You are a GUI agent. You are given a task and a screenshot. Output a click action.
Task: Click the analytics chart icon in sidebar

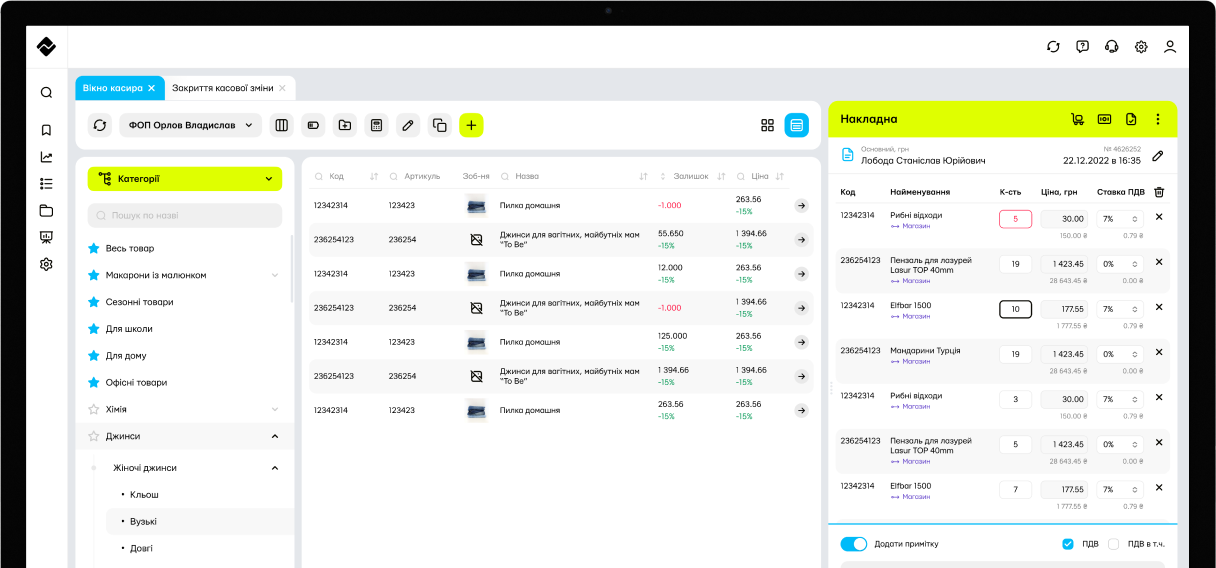[46, 157]
